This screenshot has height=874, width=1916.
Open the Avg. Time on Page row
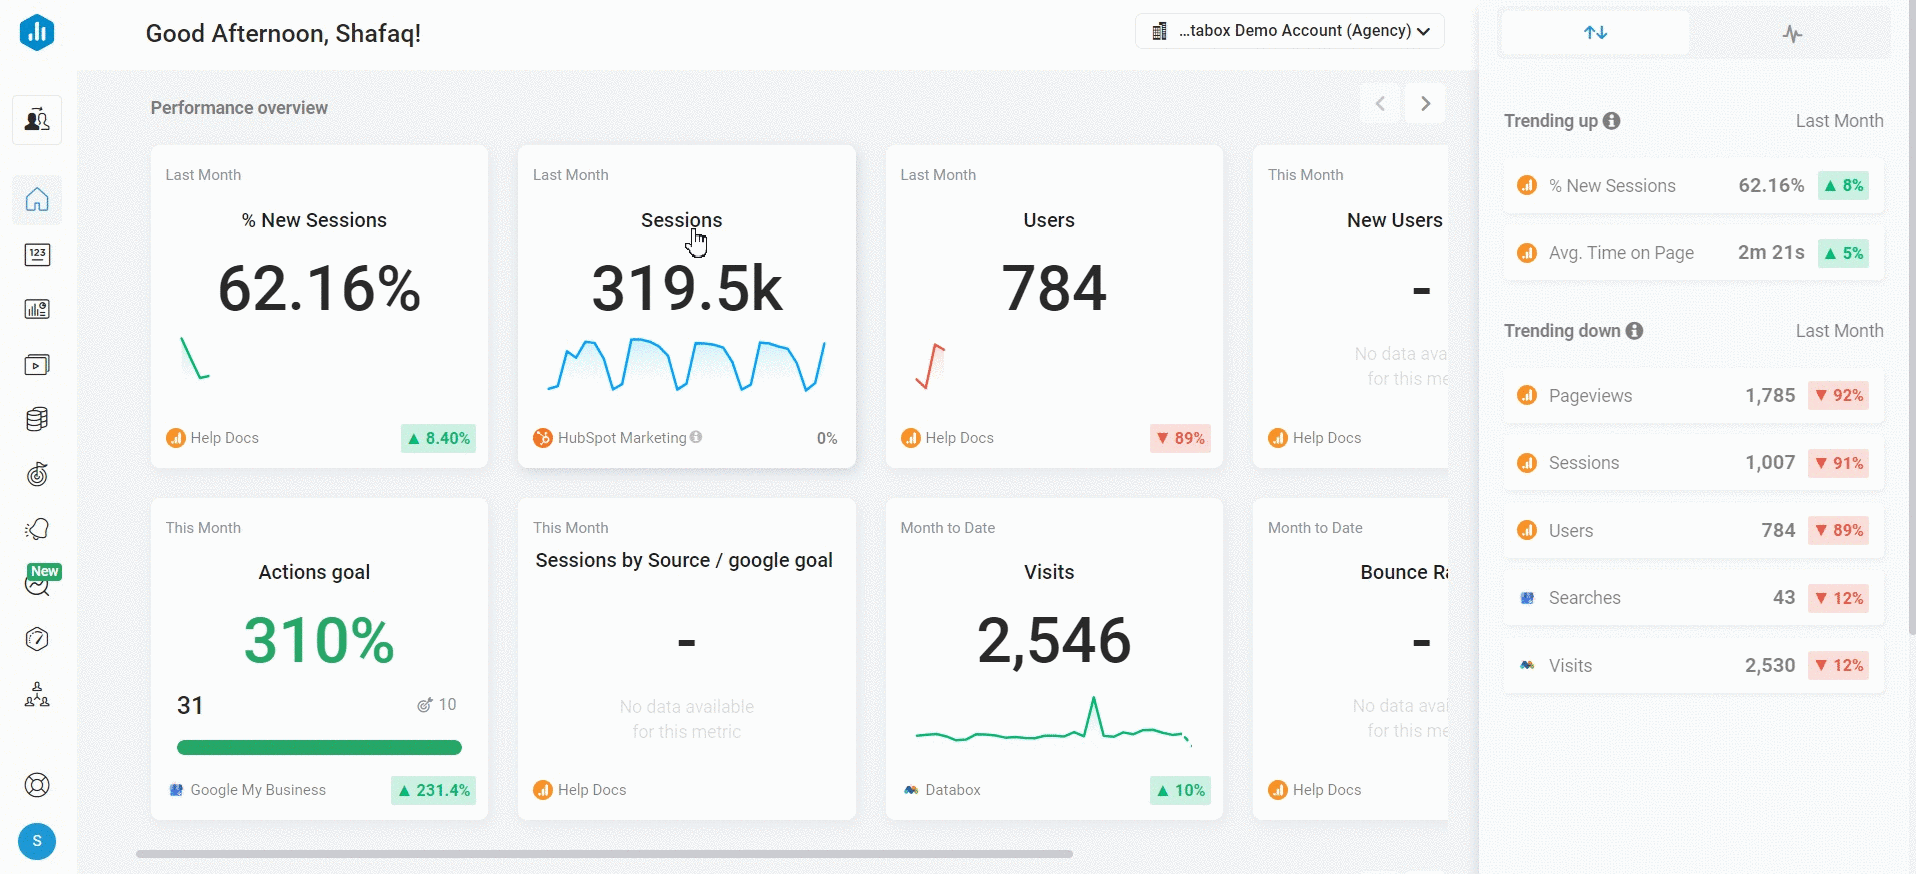(1693, 253)
